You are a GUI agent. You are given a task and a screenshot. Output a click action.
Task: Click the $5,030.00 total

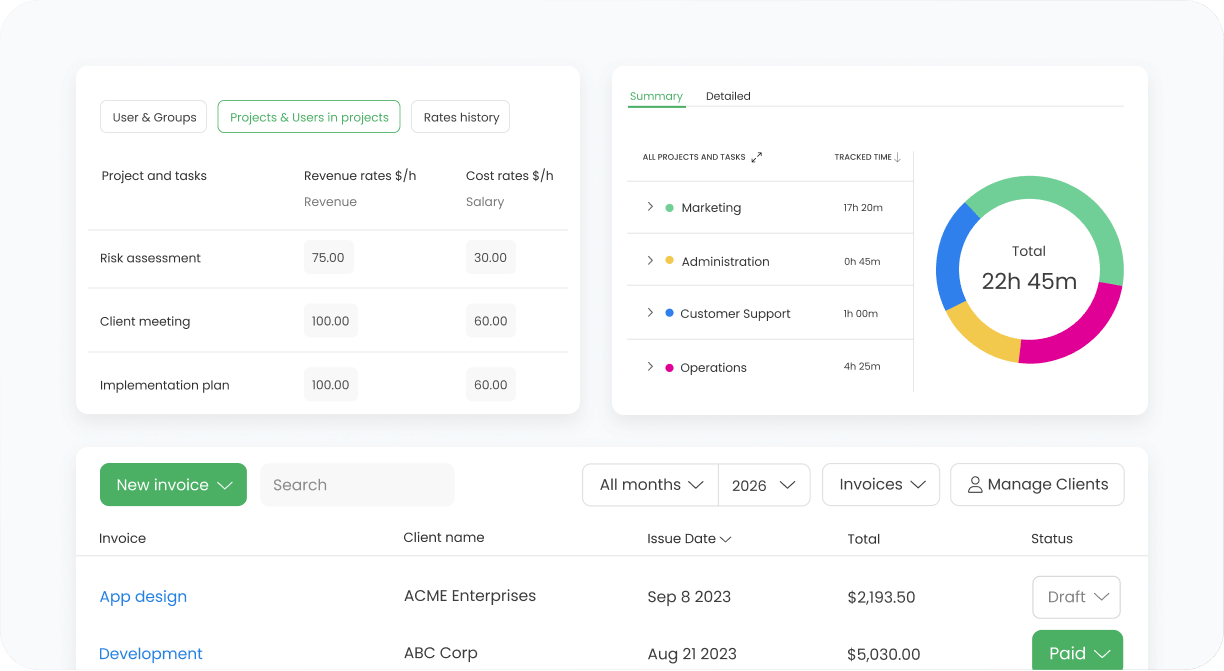(x=884, y=654)
